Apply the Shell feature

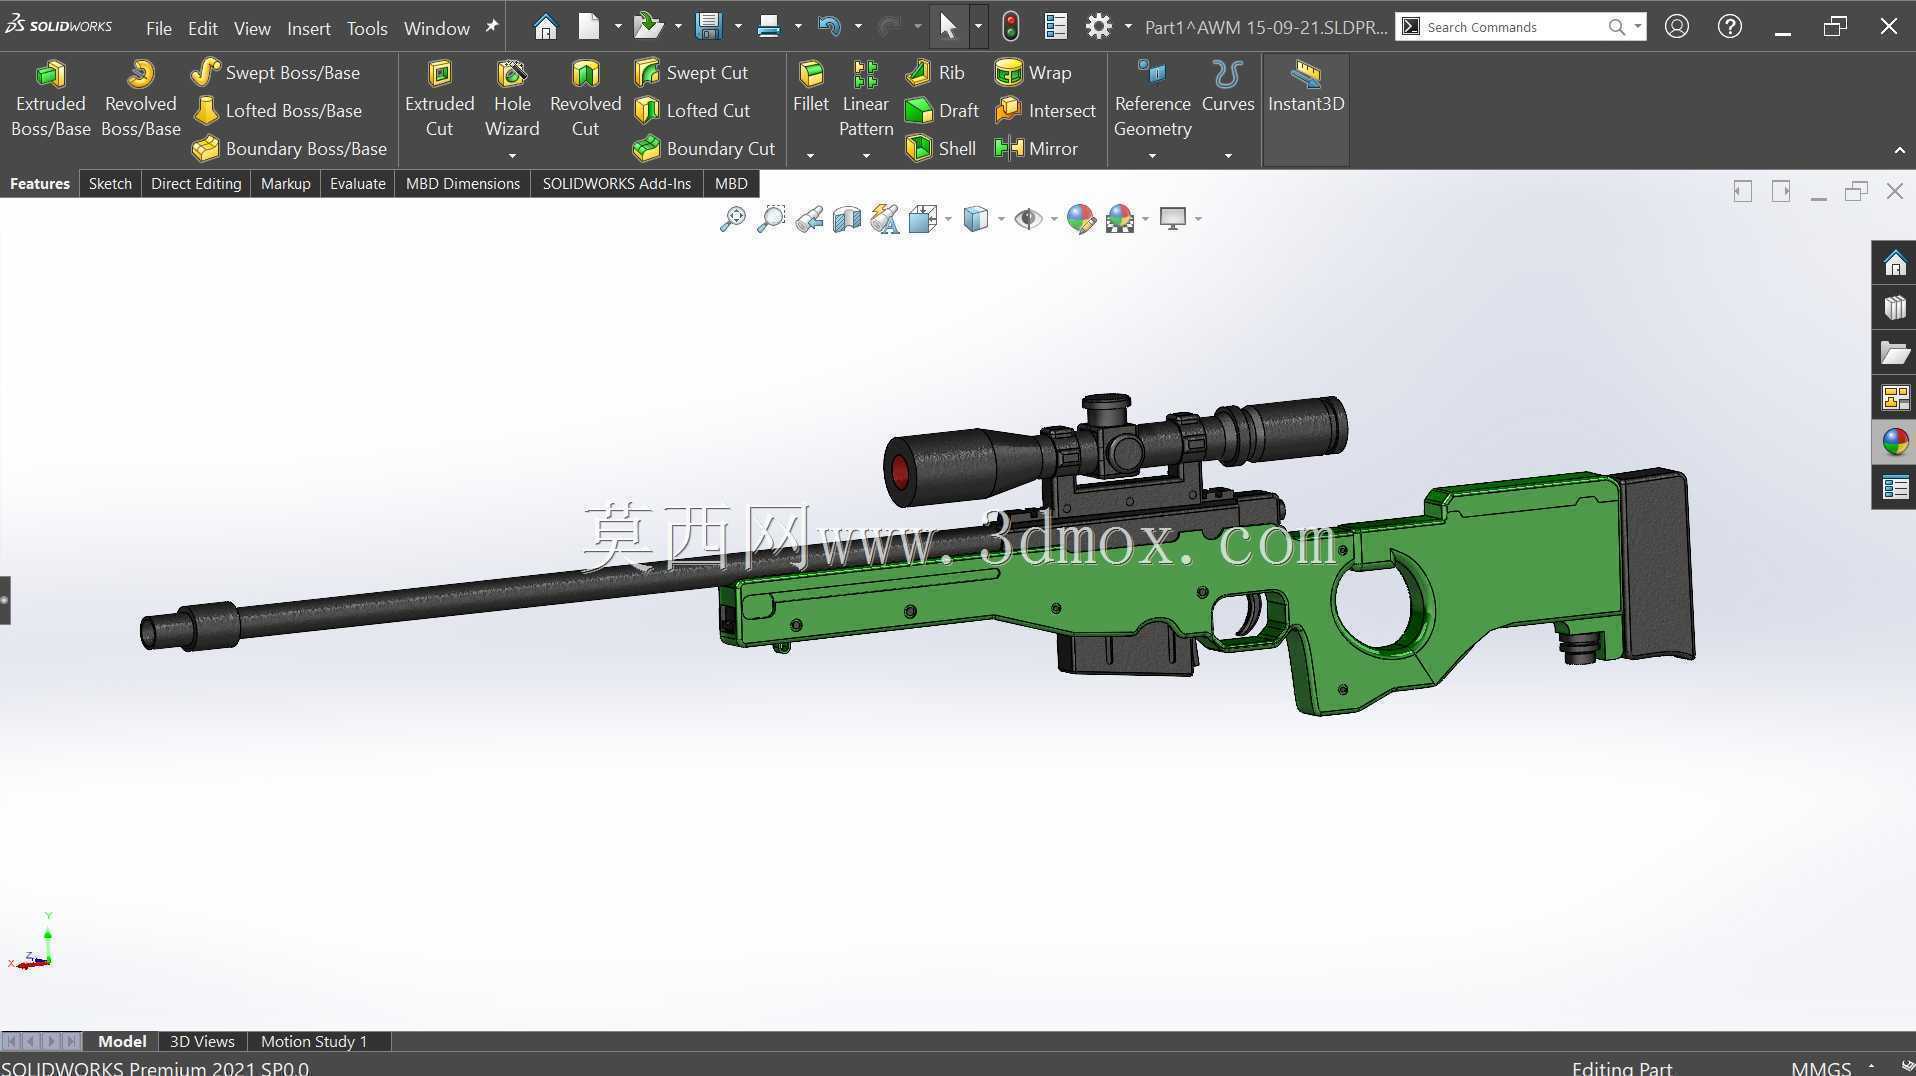pyautogui.click(x=940, y=148)
